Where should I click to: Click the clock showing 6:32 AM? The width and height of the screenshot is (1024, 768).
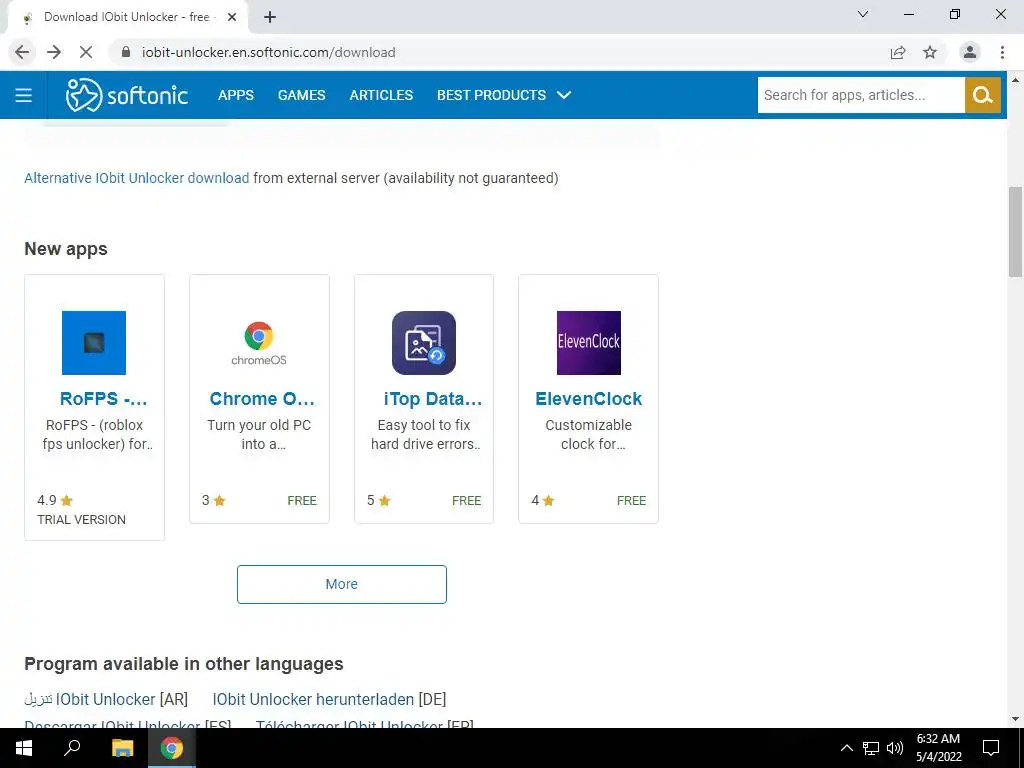point(938,739)
